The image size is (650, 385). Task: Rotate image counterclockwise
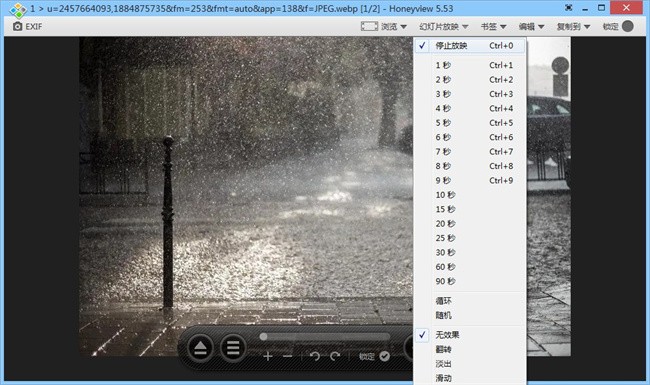tap(315, 356)
